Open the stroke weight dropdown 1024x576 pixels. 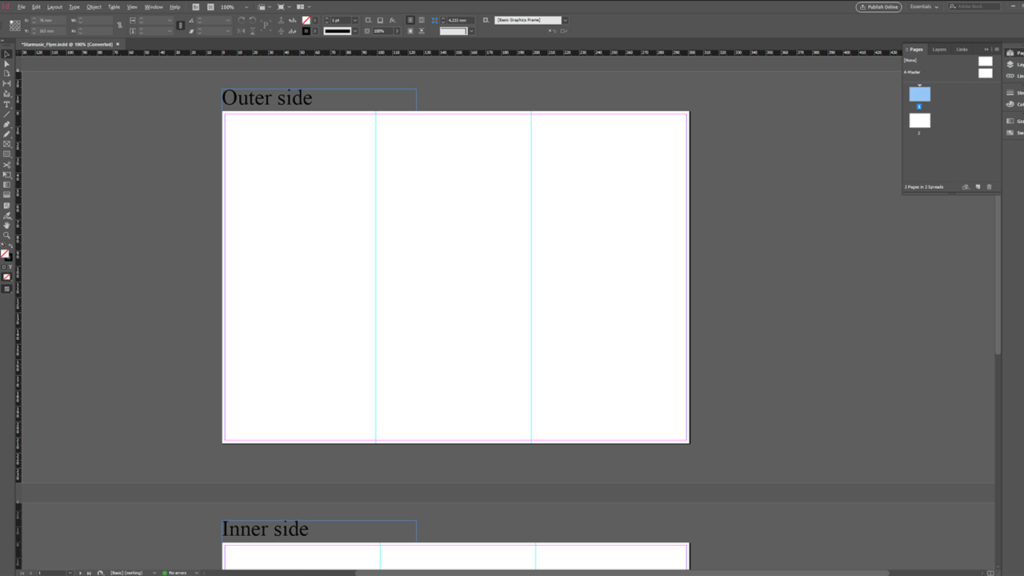355,18
